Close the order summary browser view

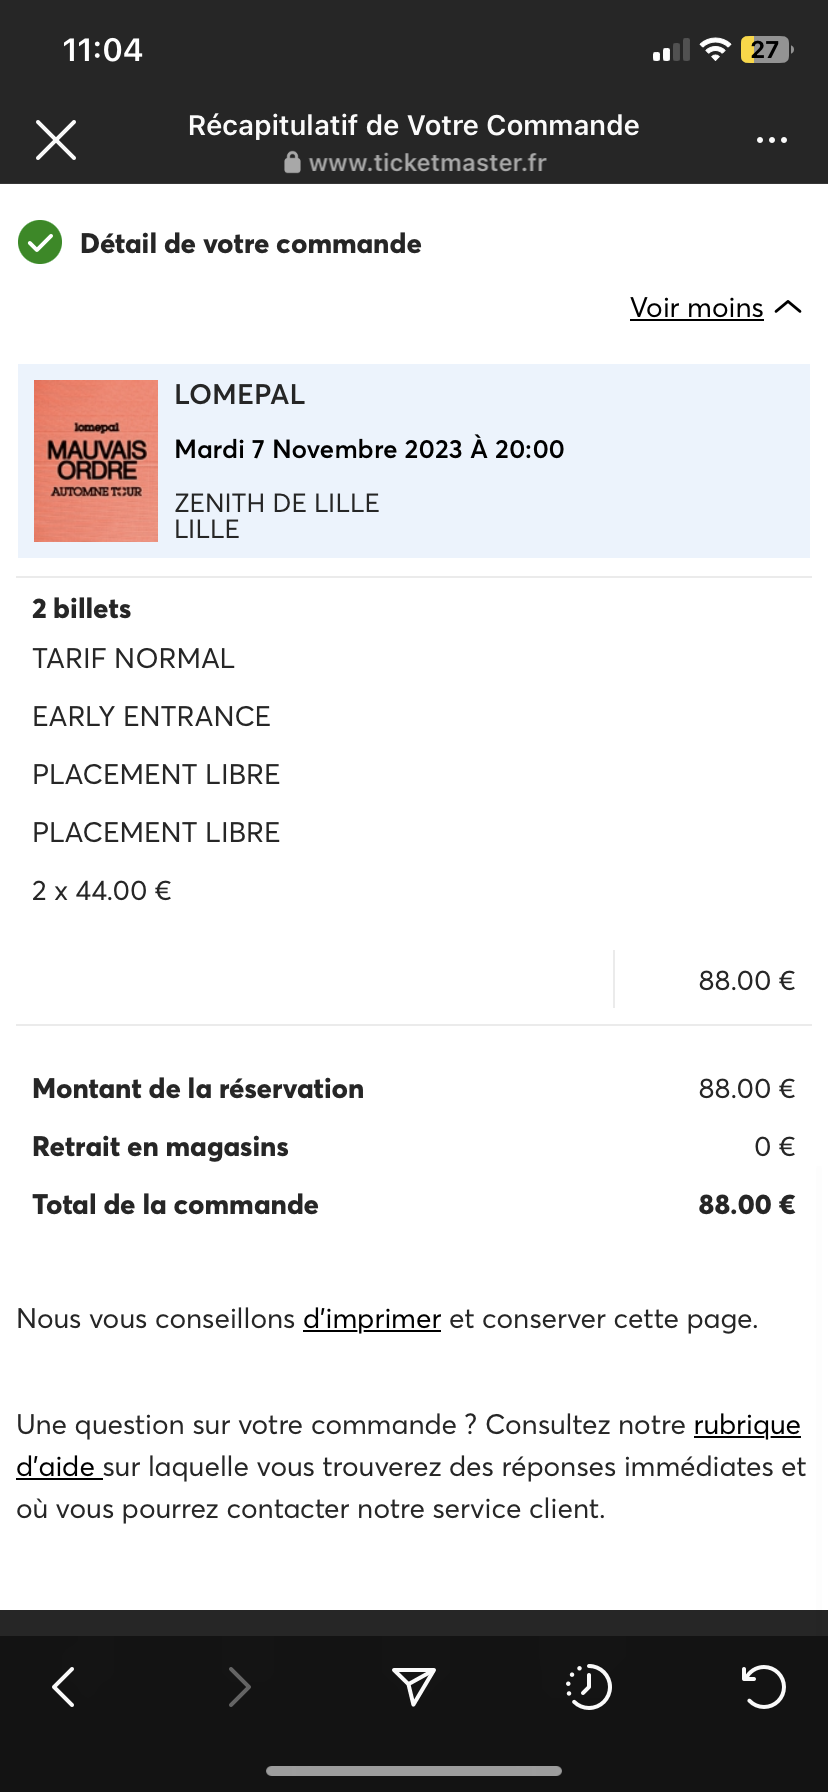56,140
